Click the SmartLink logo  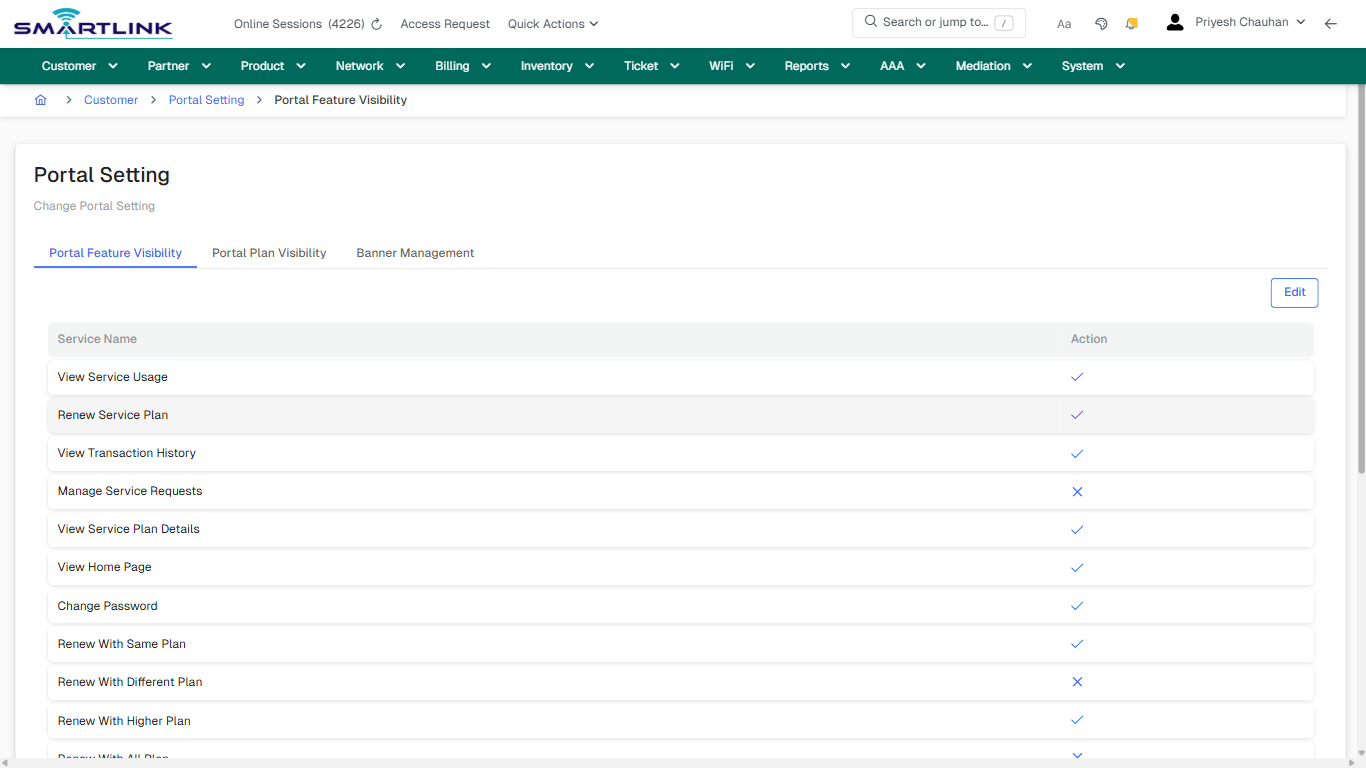coord(93,23)
